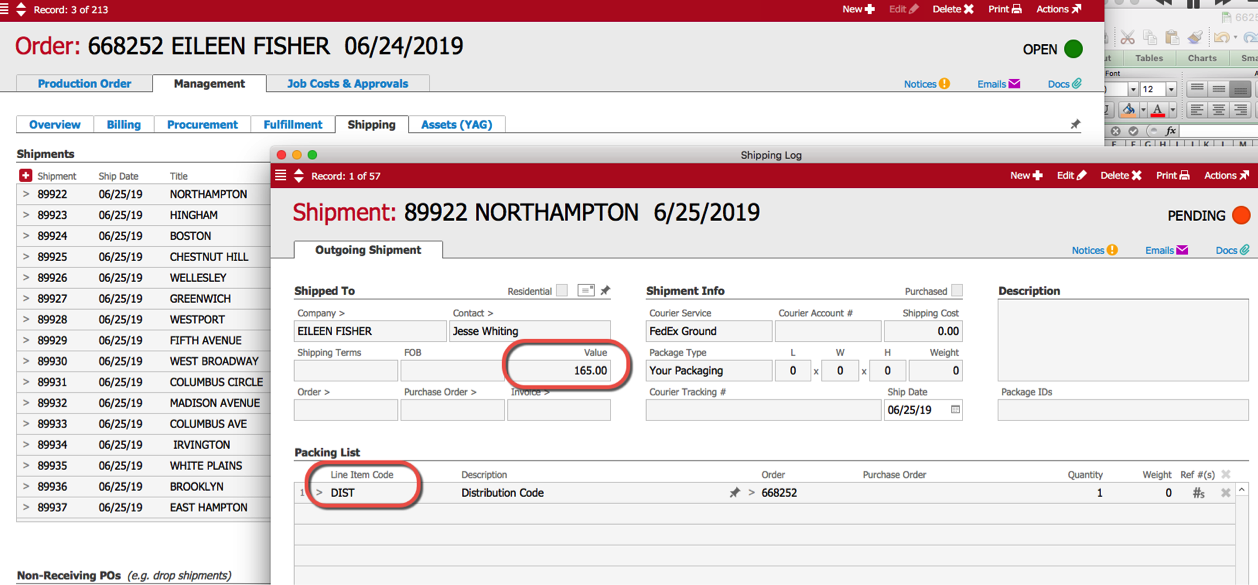Click the pin icon beside the Order sub-tabs
This screenshot has width=1258, height=585.
point(1075,125)
